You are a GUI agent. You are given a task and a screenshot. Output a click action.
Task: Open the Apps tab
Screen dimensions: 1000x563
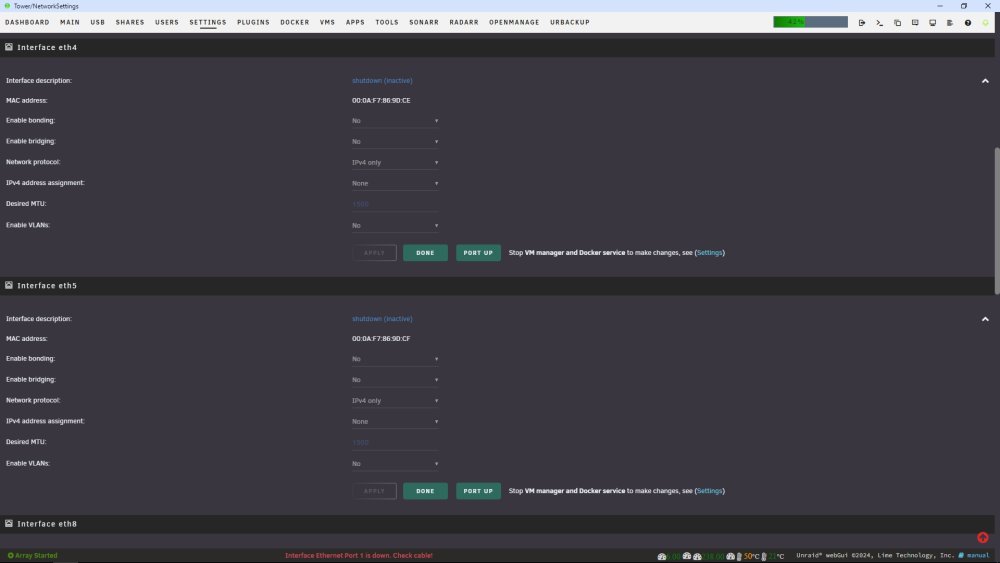click(x=355, y=22)
